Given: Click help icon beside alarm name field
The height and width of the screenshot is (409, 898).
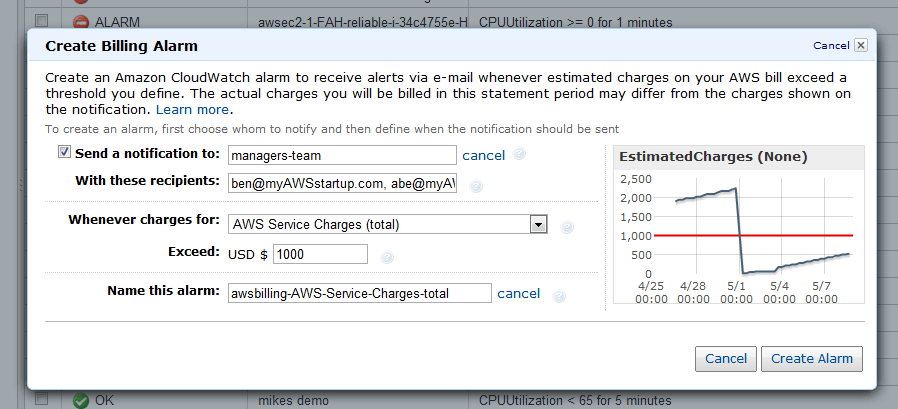Looking at the screenshot, I should click(x=559, y=296).
